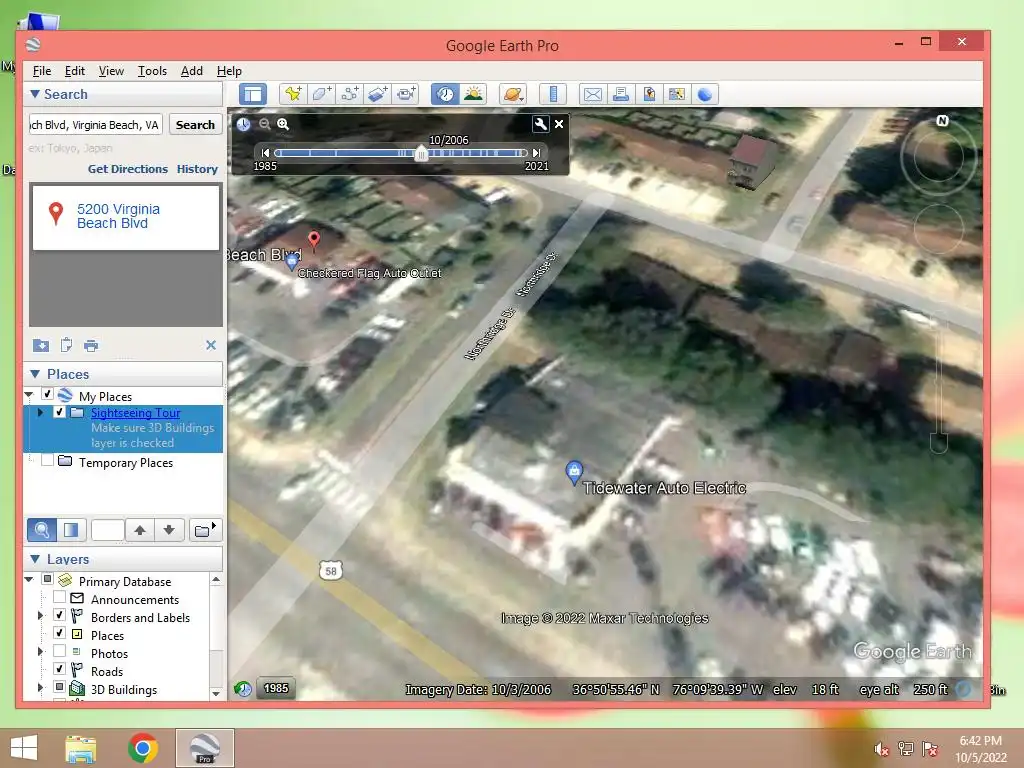Viewport: 1024px width, 768px height.
Task: Check Temporary Places checkbox
Action: (x=48, y=460)
